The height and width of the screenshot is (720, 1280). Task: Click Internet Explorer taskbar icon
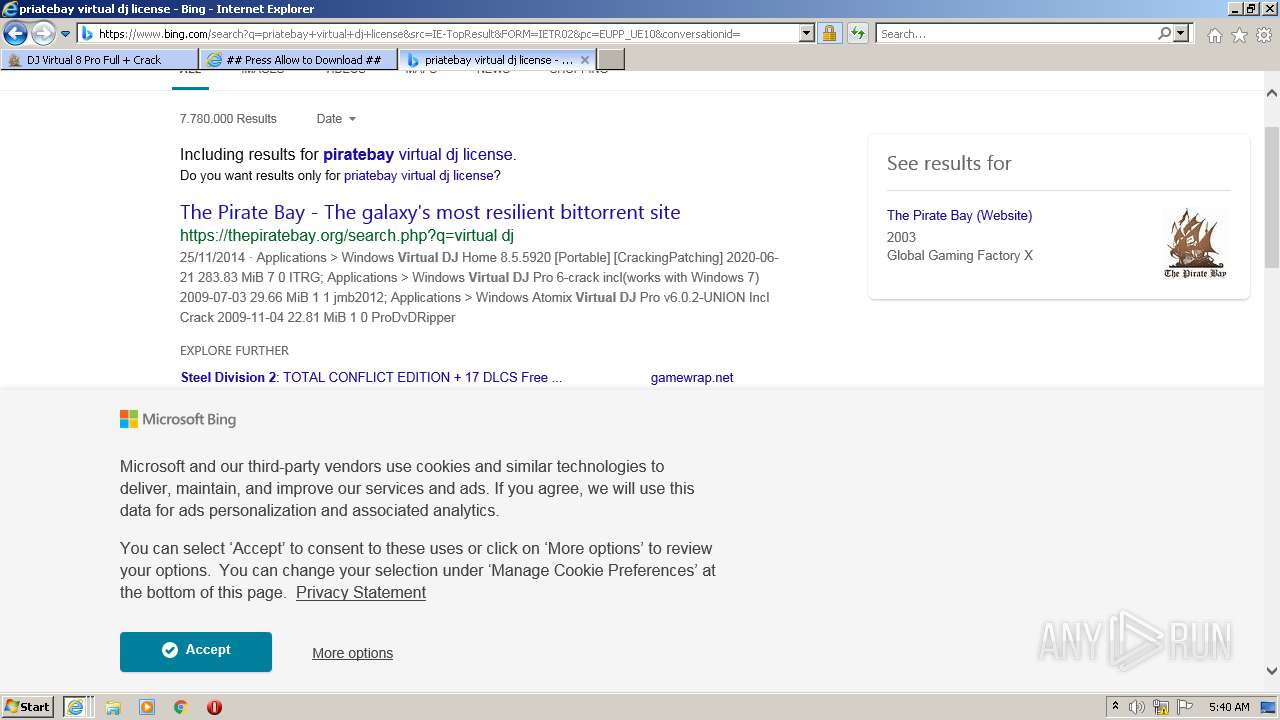[75, 707]
